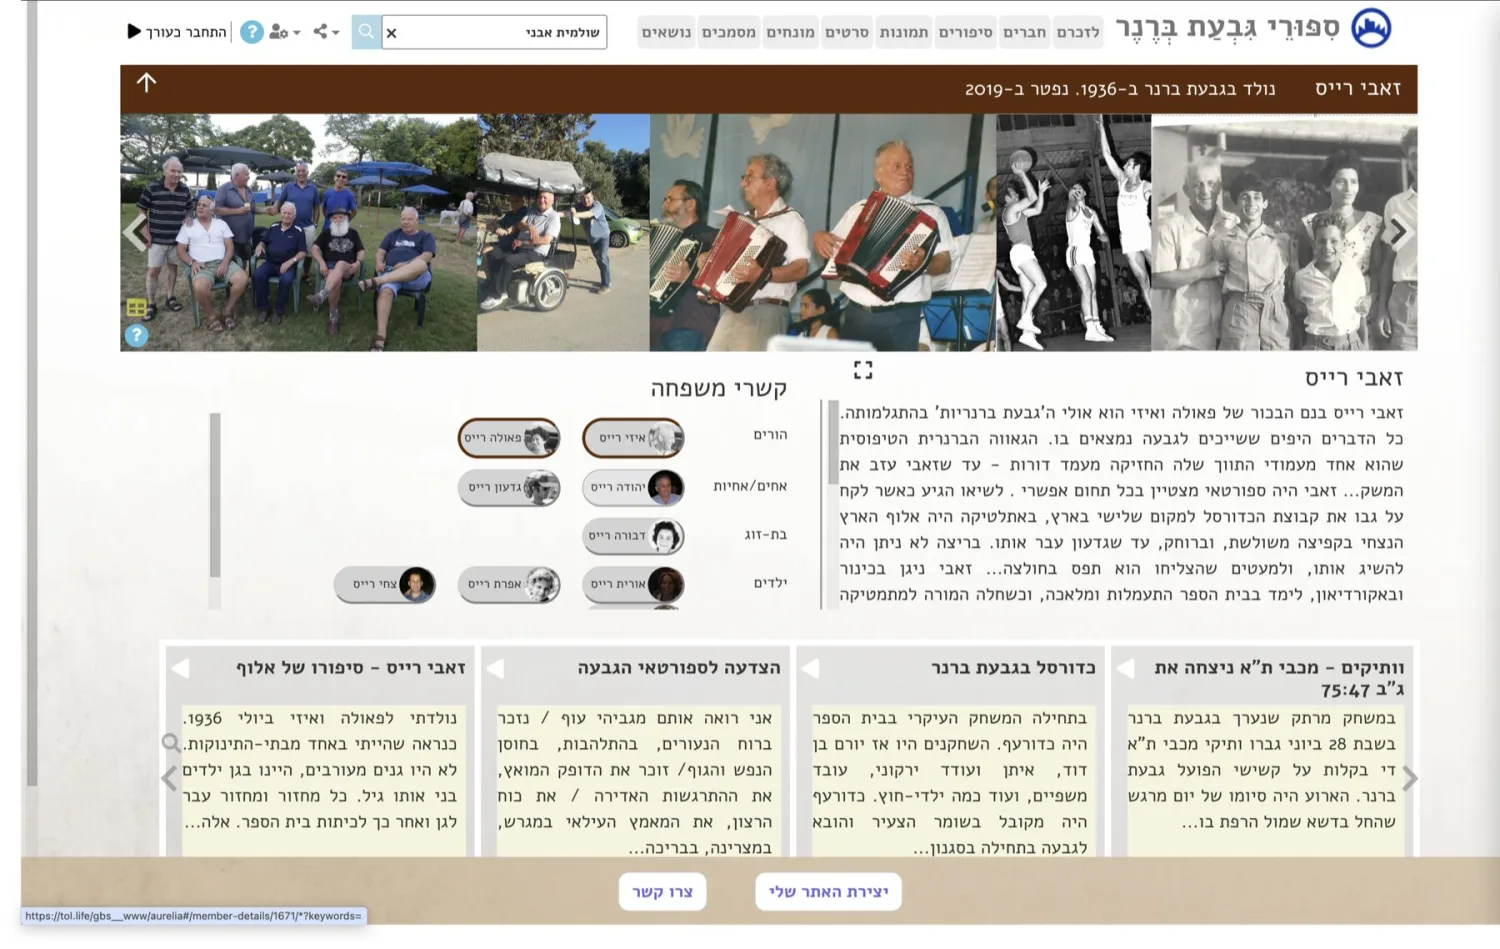Open the share dropdown

[326, 32]
